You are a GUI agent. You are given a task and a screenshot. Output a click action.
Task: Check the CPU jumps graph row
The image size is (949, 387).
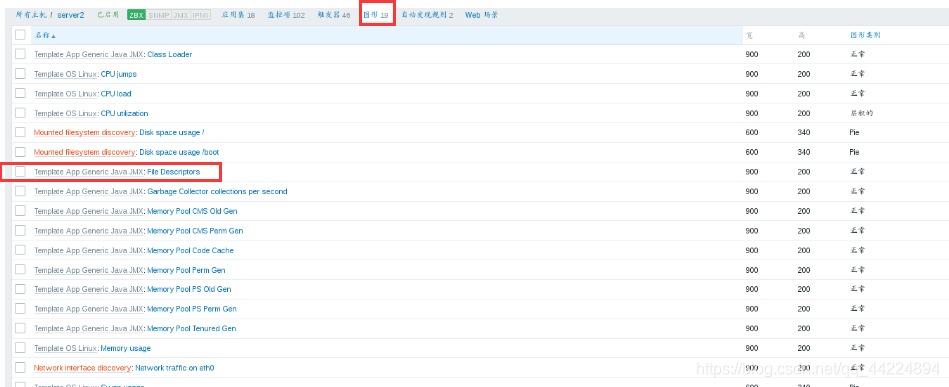[x=21, y=74]
